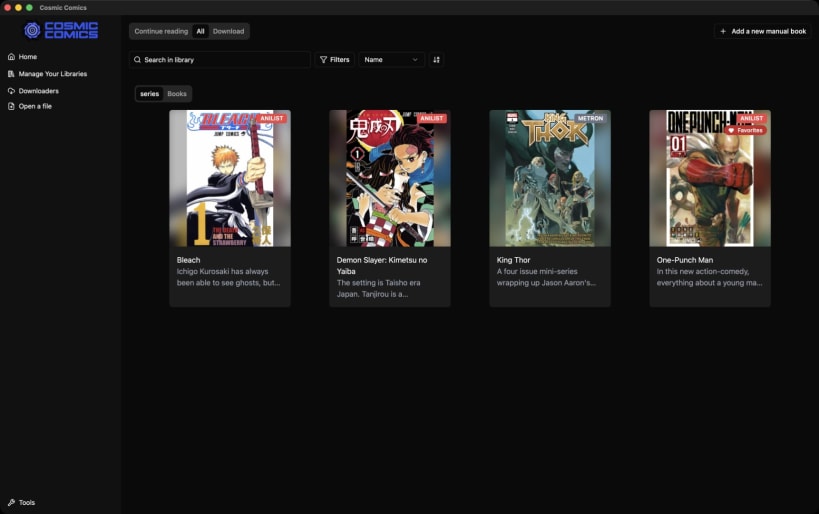Click the ANILIST badge on Bleach
819x514 pixels.
pos(272,119)
